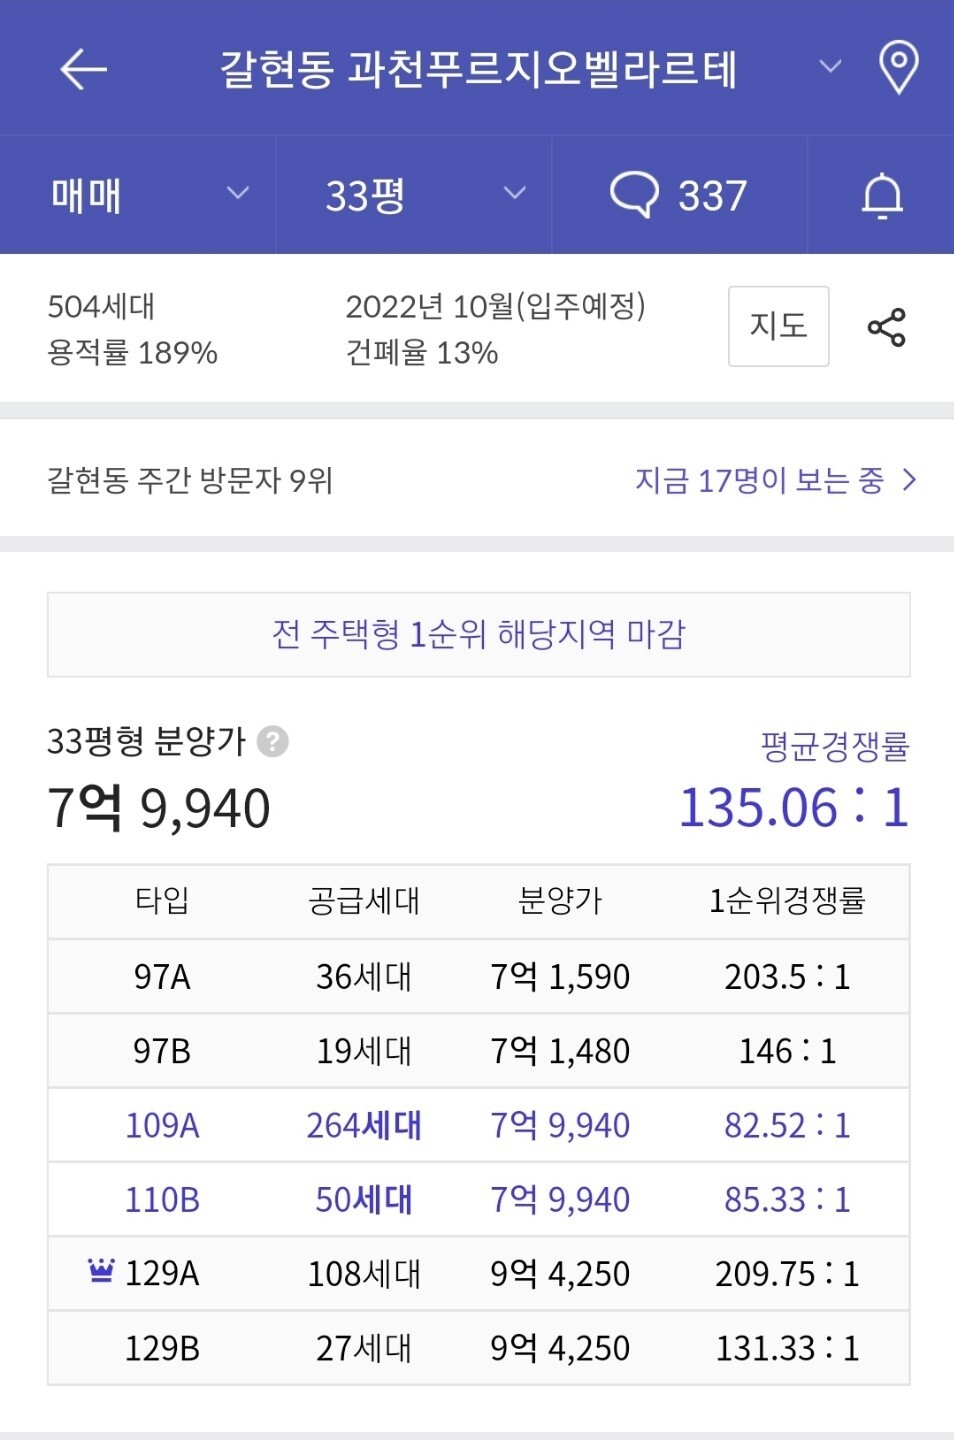Viewport: 954px width, 1440px height.
Task: Click the 264세대 supply cell
Action: 364,1125
